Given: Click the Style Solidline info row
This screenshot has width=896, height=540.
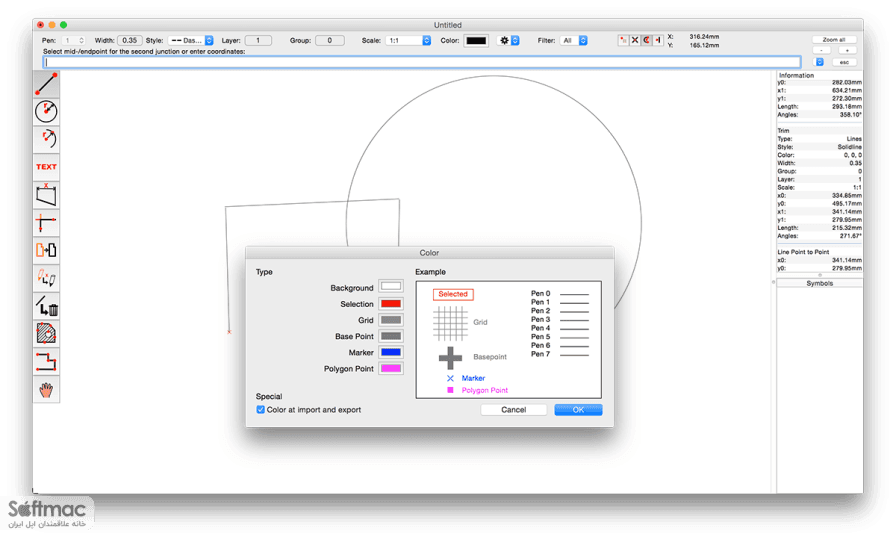Looking at the screenshot, I should click(819, 147).
